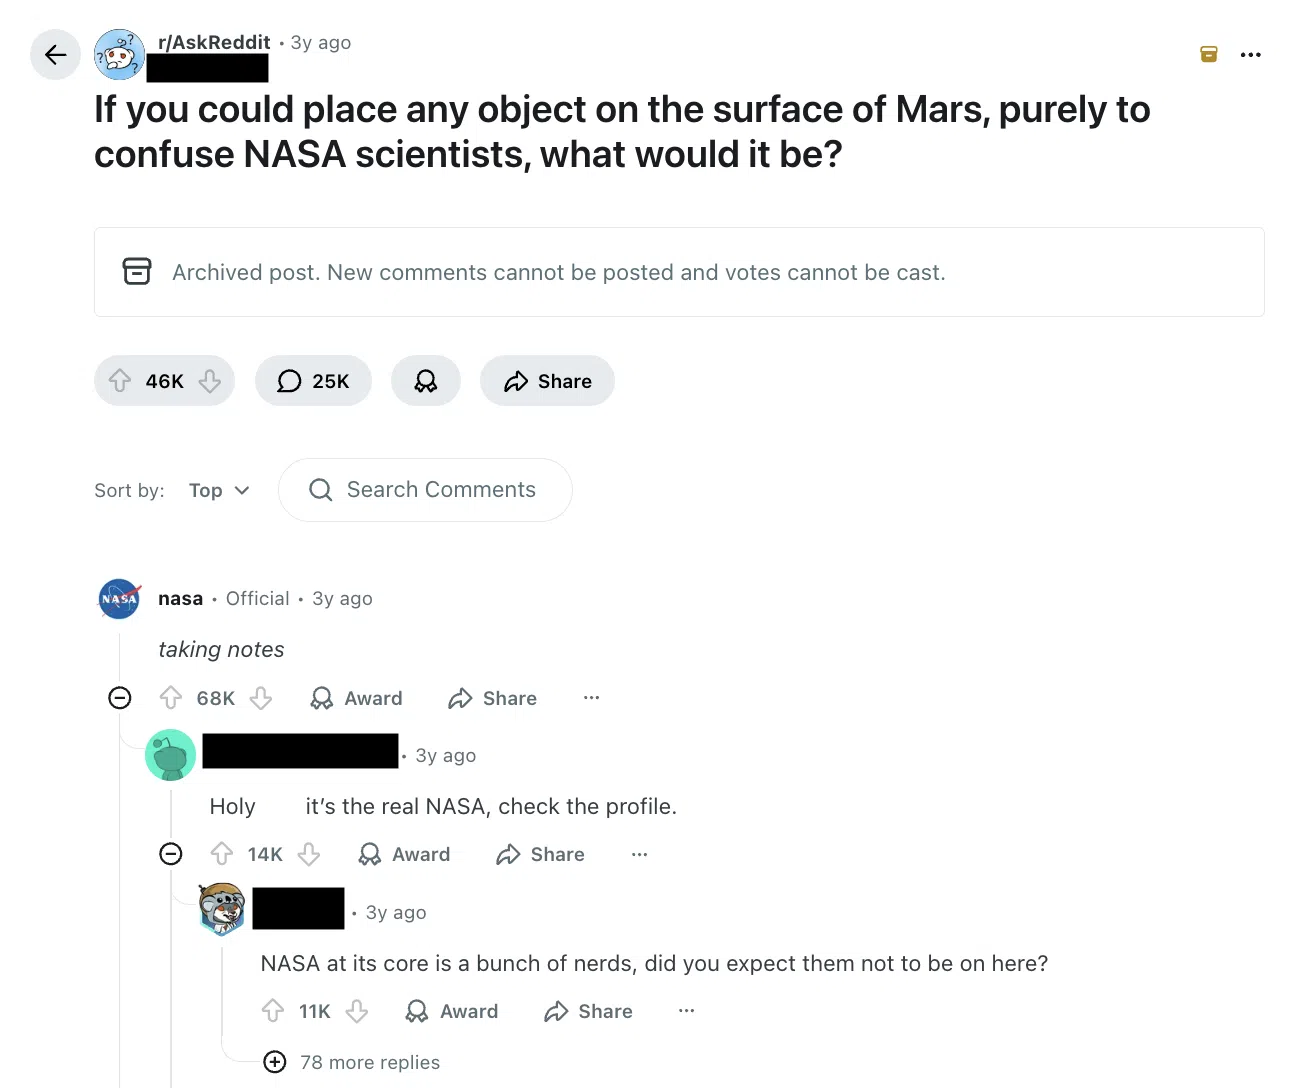Downvote the nasa comment
Viewport: 1296px width, 1088px height.
pos(261,698)
